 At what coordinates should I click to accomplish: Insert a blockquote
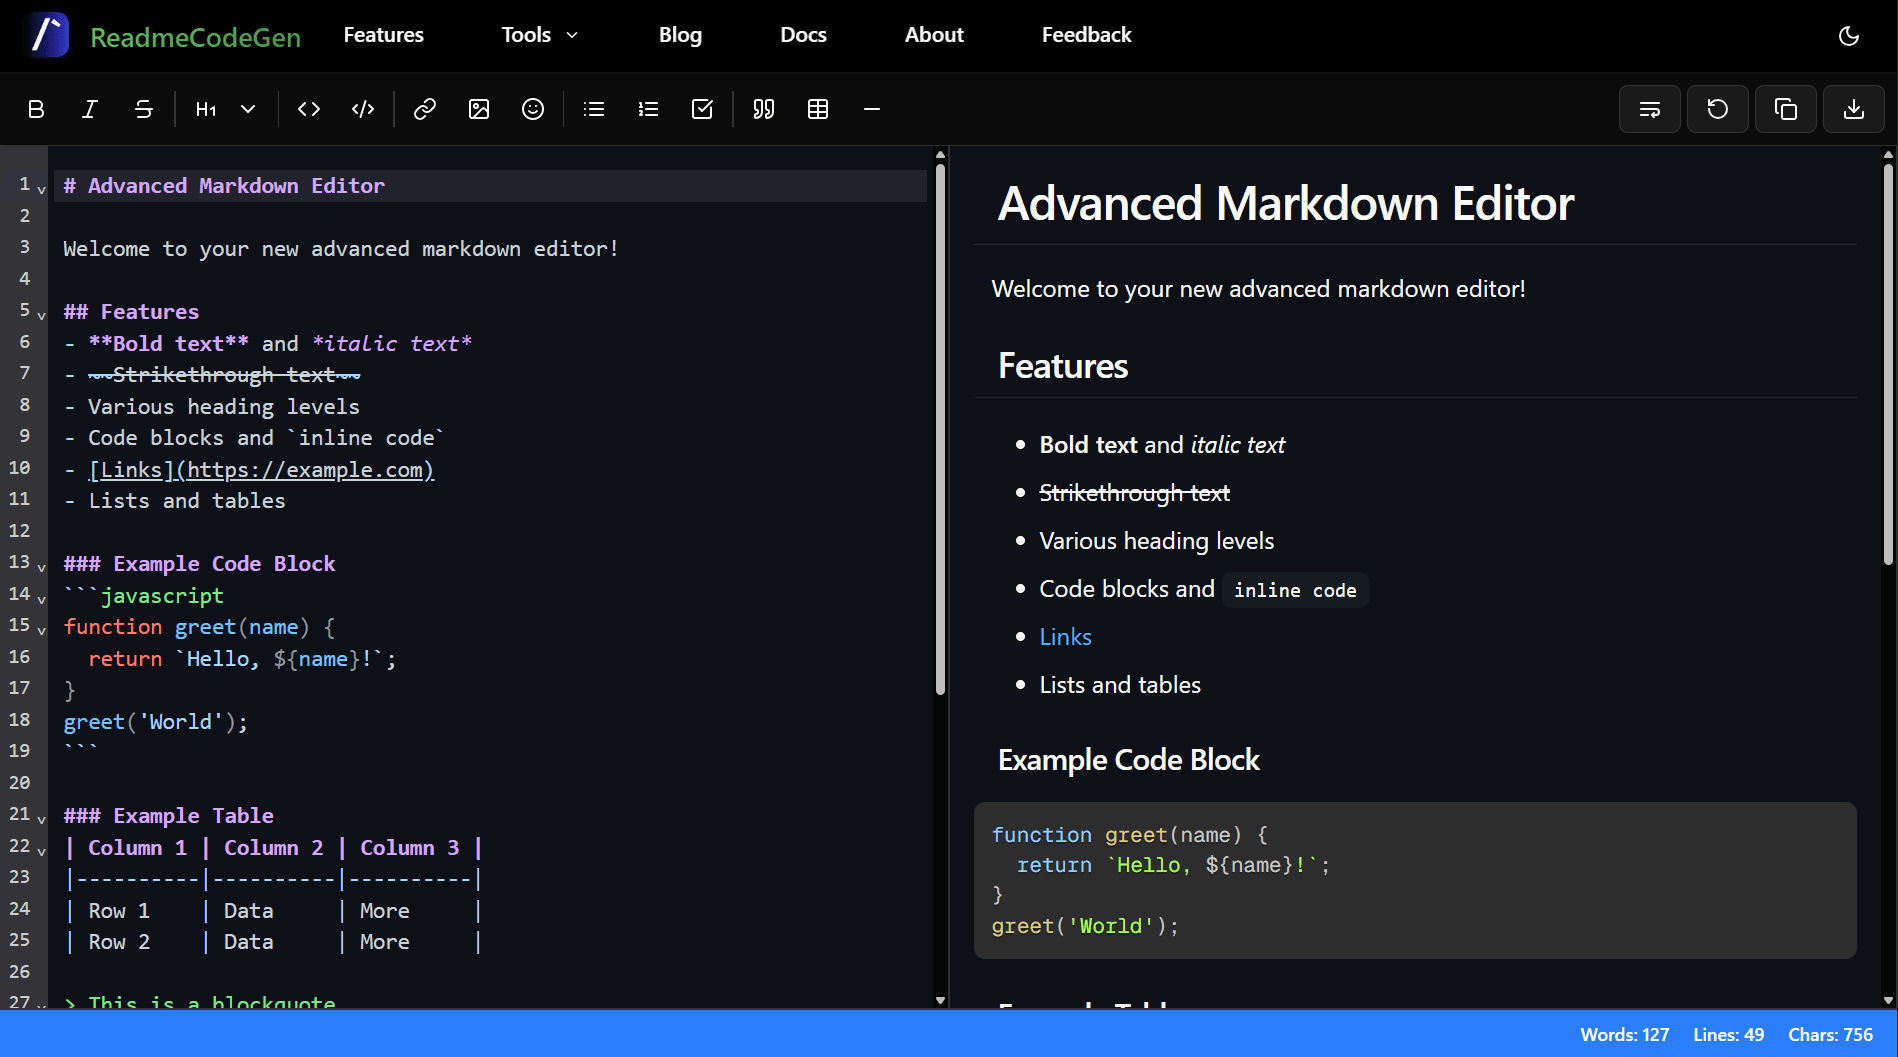tap(762, 109)
